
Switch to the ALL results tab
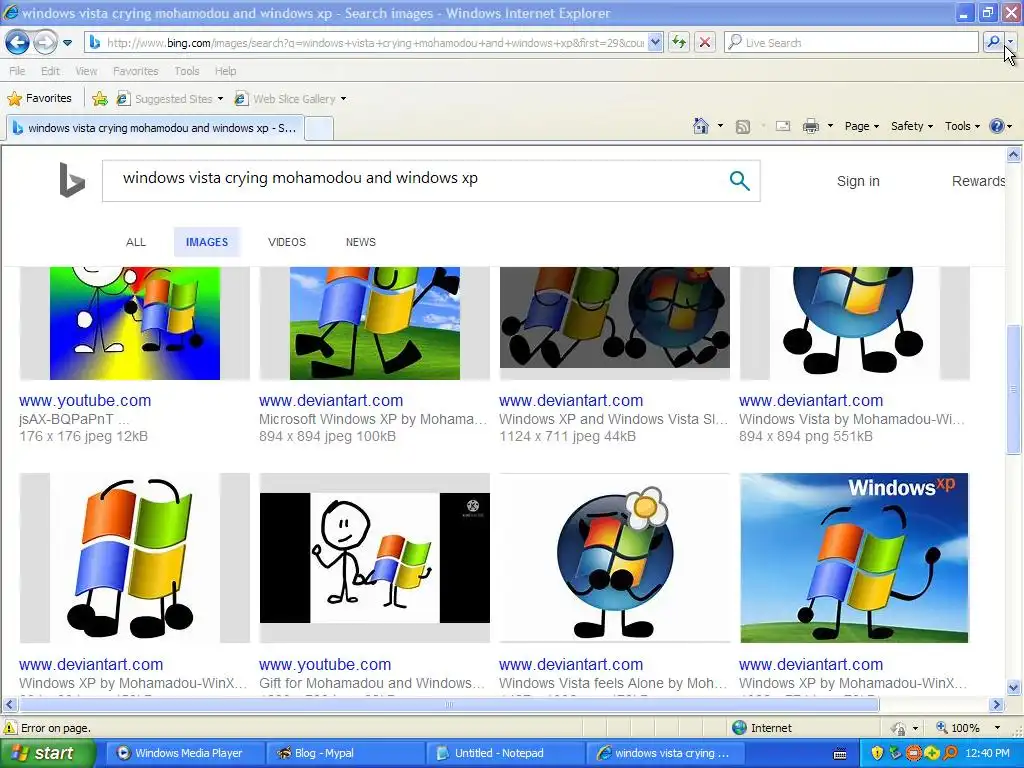click(x=136, y=242)
